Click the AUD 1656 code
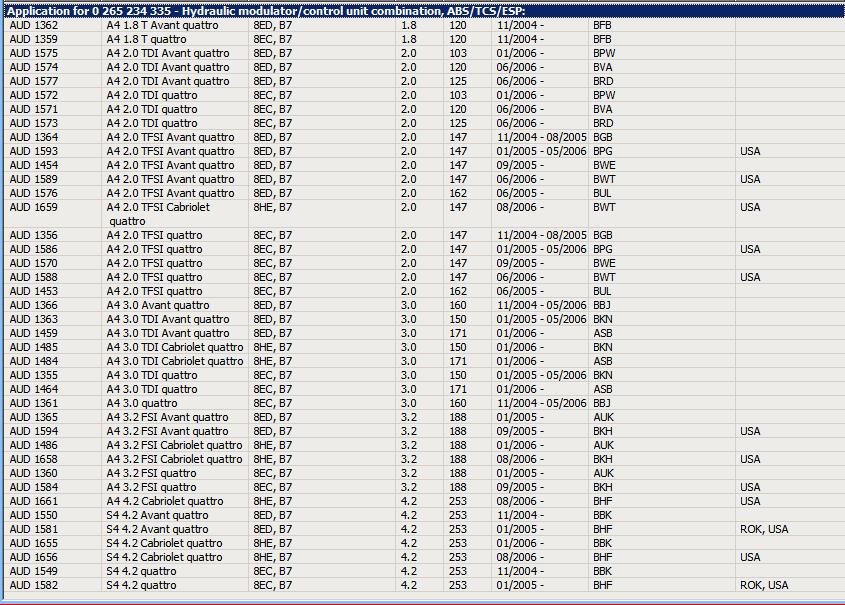The width and height of the screenshot is (845, 605). pos(33,558)
